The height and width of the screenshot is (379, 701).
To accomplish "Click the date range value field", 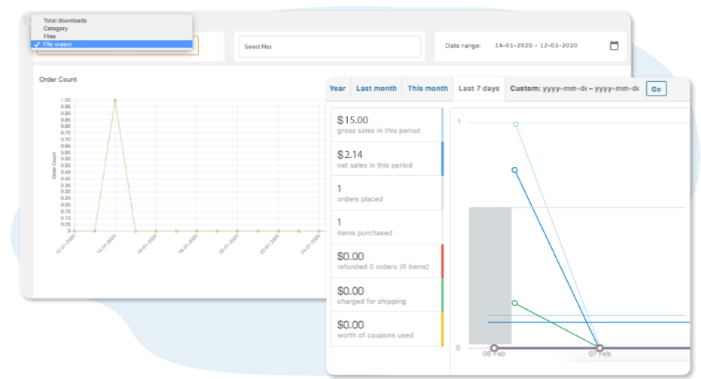I will [x=536, y=46].
